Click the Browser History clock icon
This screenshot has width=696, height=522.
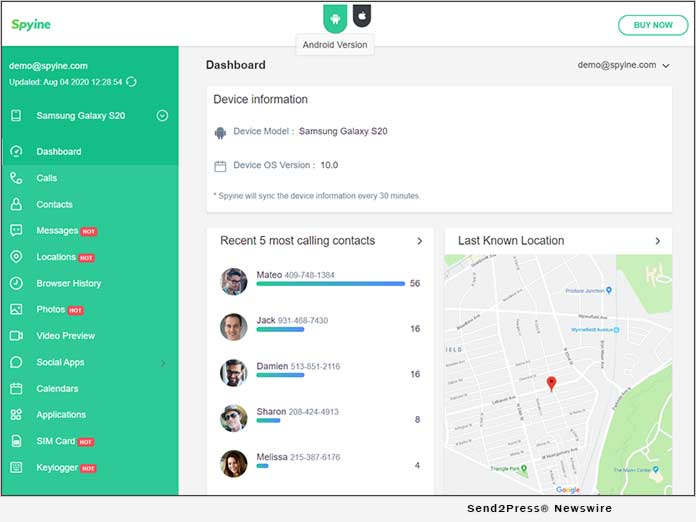(16, 283)
